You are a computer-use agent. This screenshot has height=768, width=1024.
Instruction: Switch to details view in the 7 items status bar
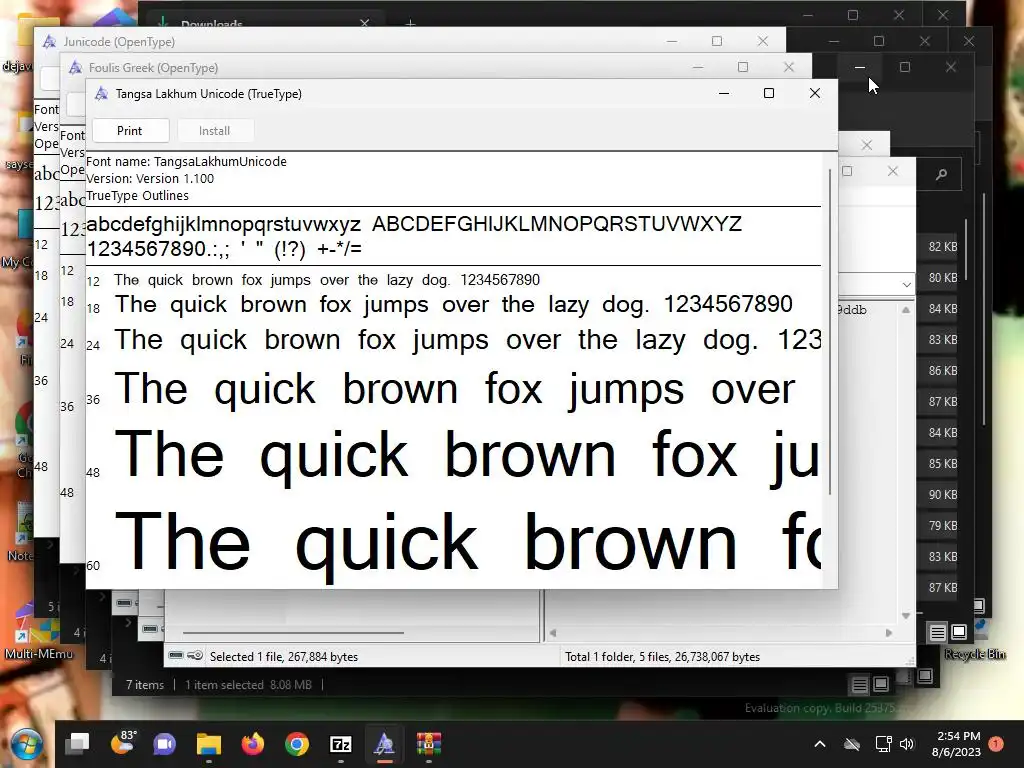(x=860, y=684)
